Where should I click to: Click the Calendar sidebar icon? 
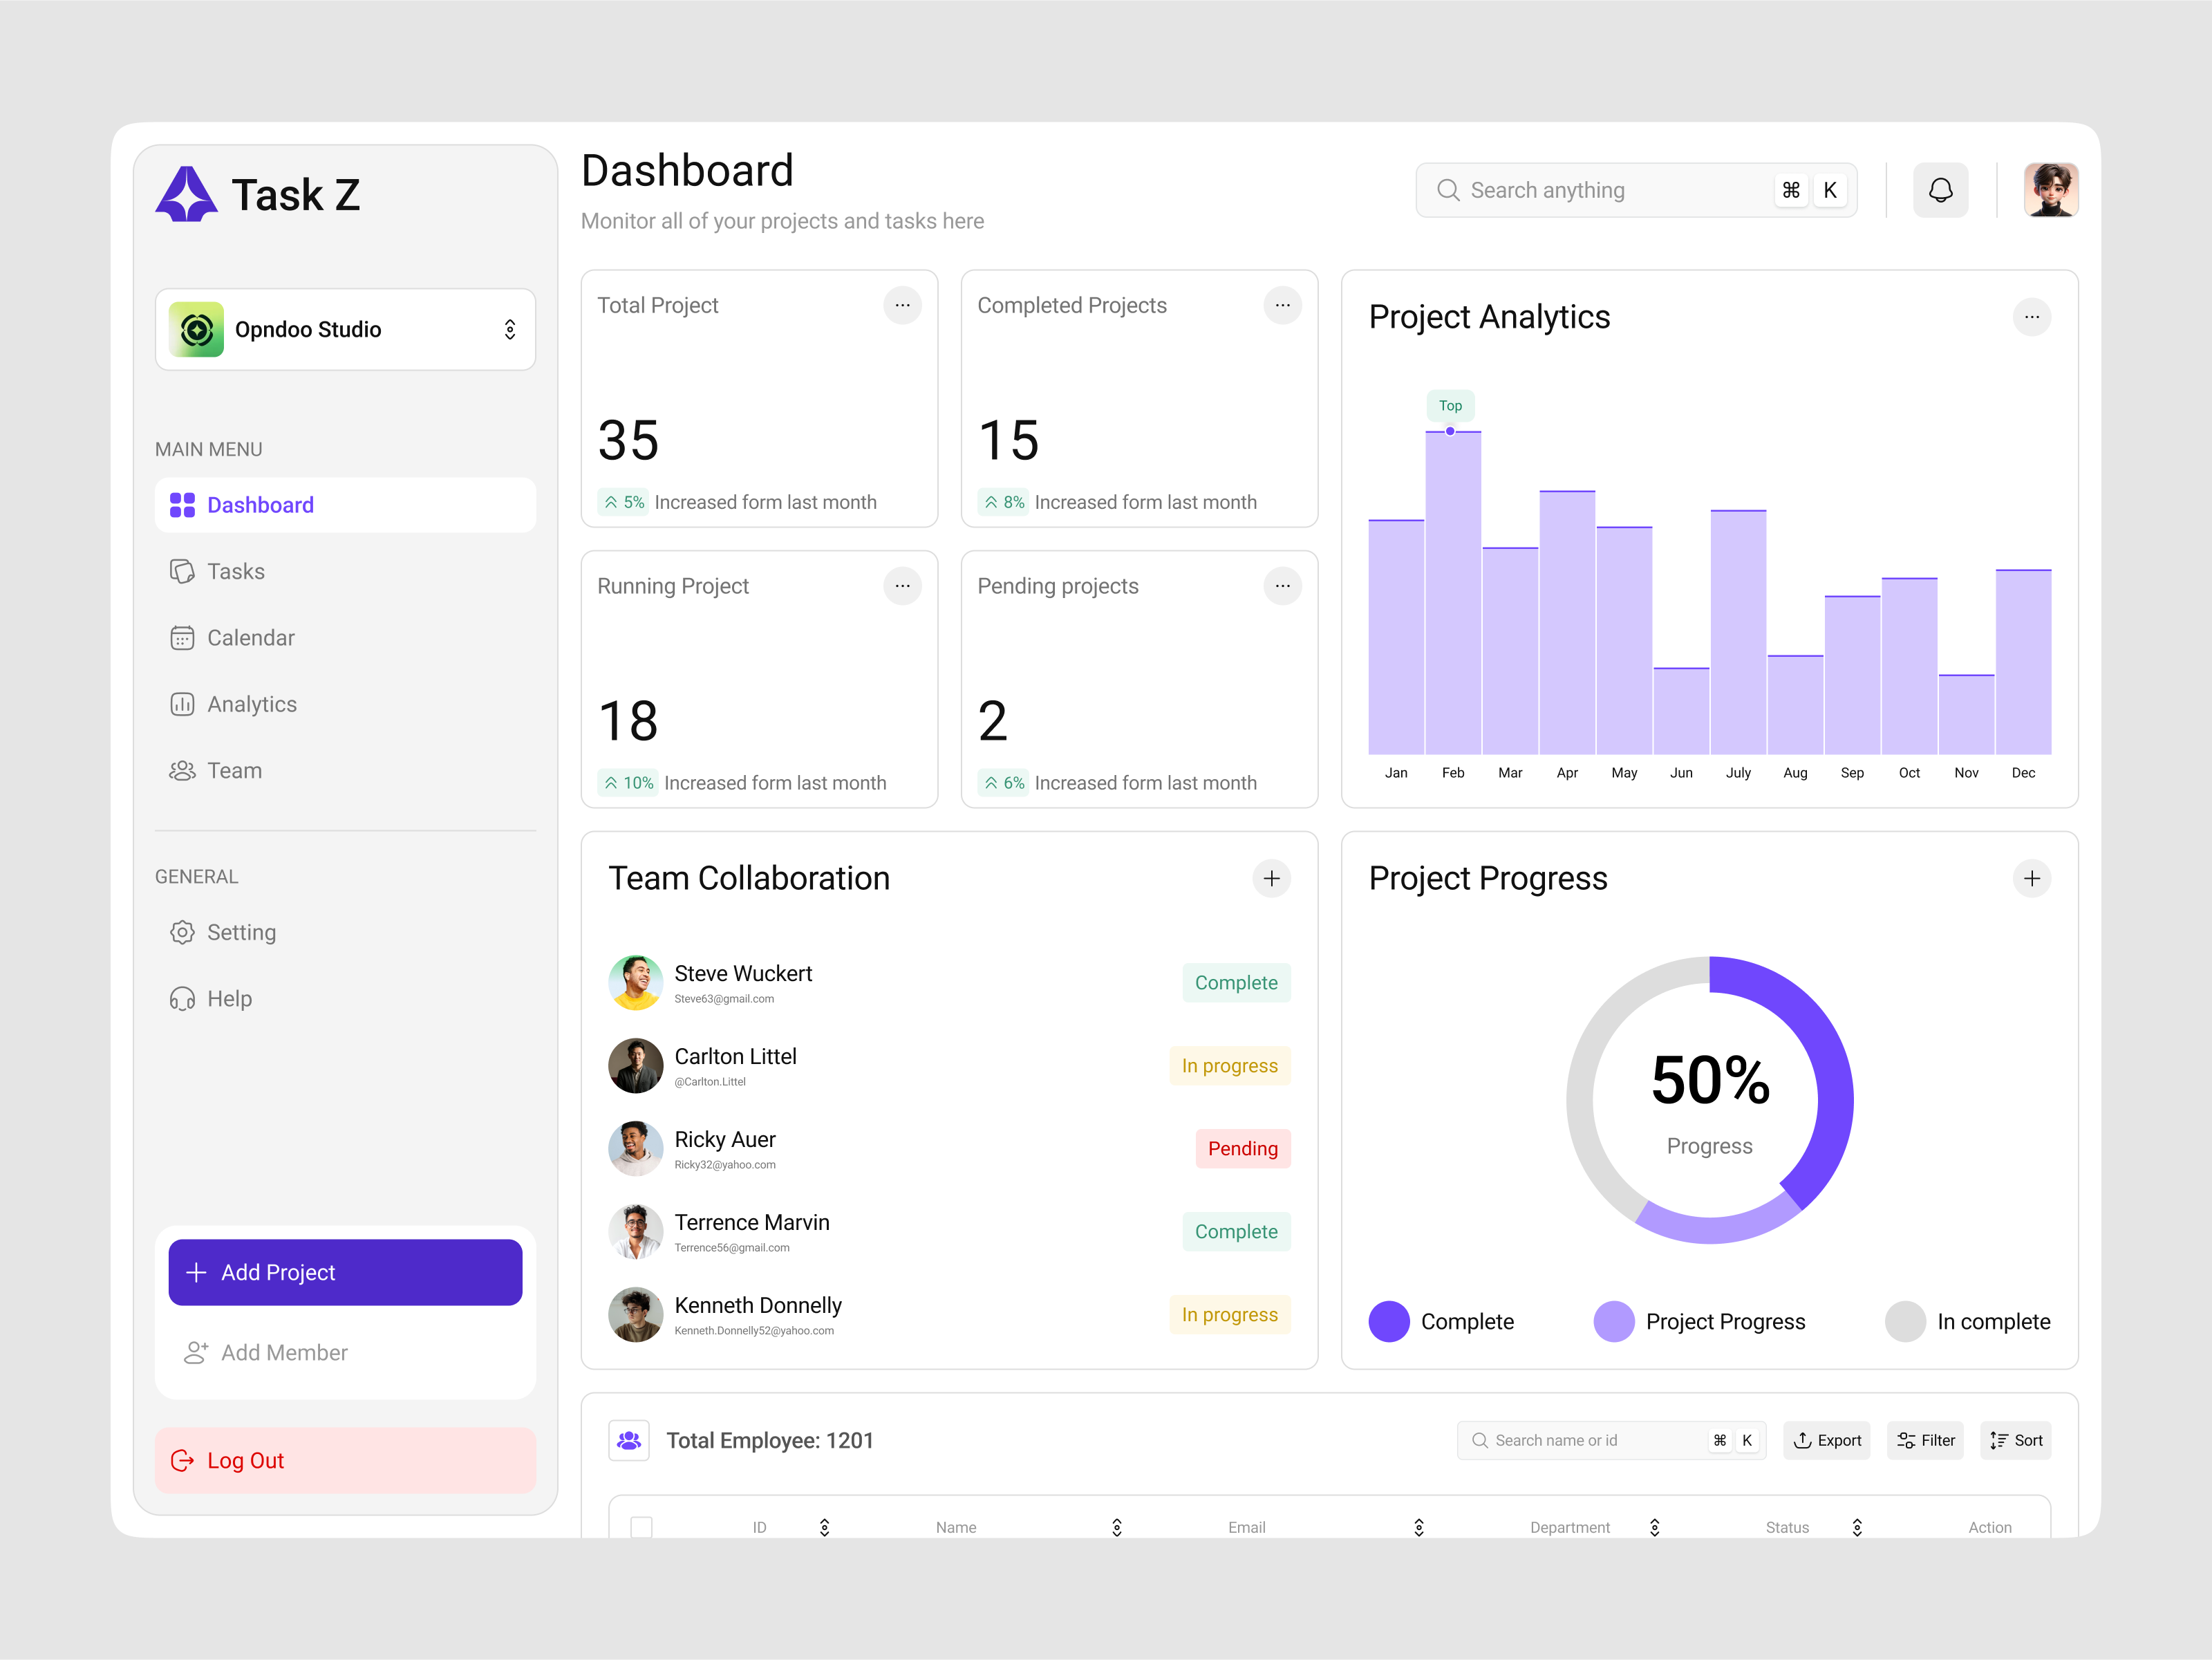pyautogui.click(x=183, y=637)
